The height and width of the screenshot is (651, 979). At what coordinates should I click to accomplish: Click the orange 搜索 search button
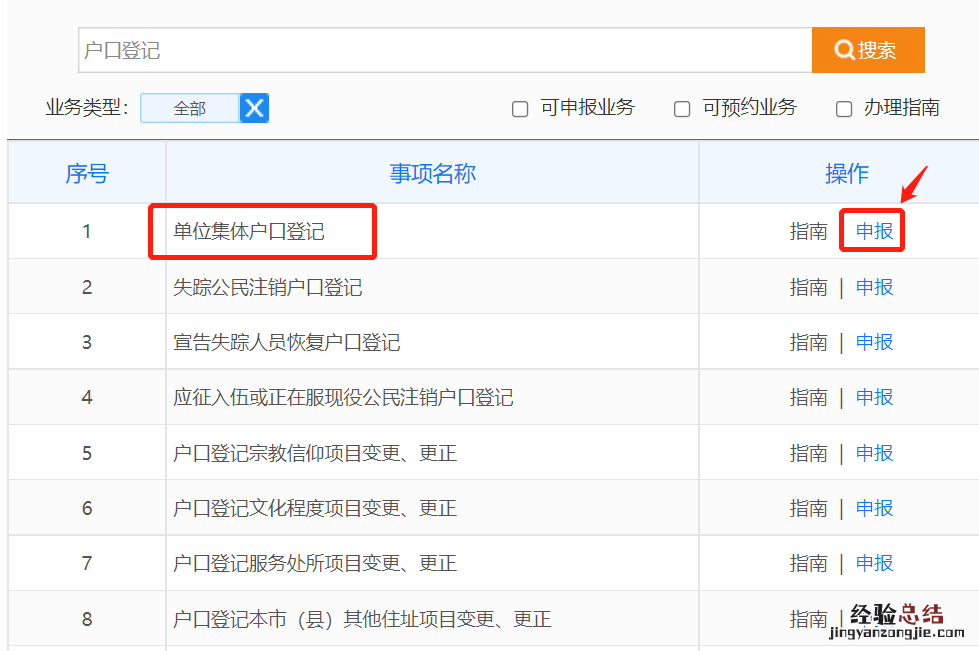click(867, 50)
